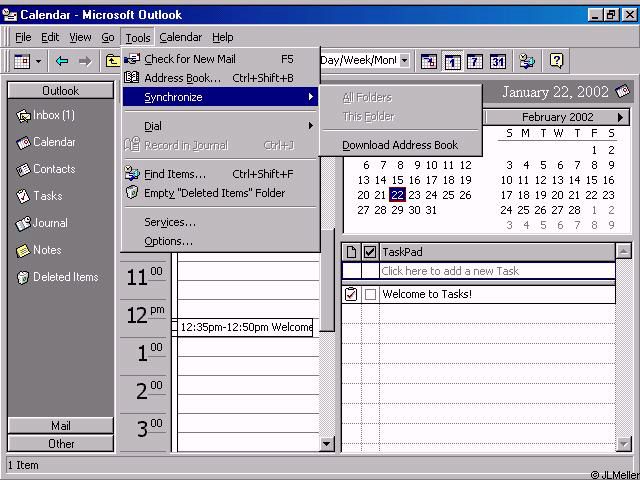Select January 22 in date navigator

(397, 195)
